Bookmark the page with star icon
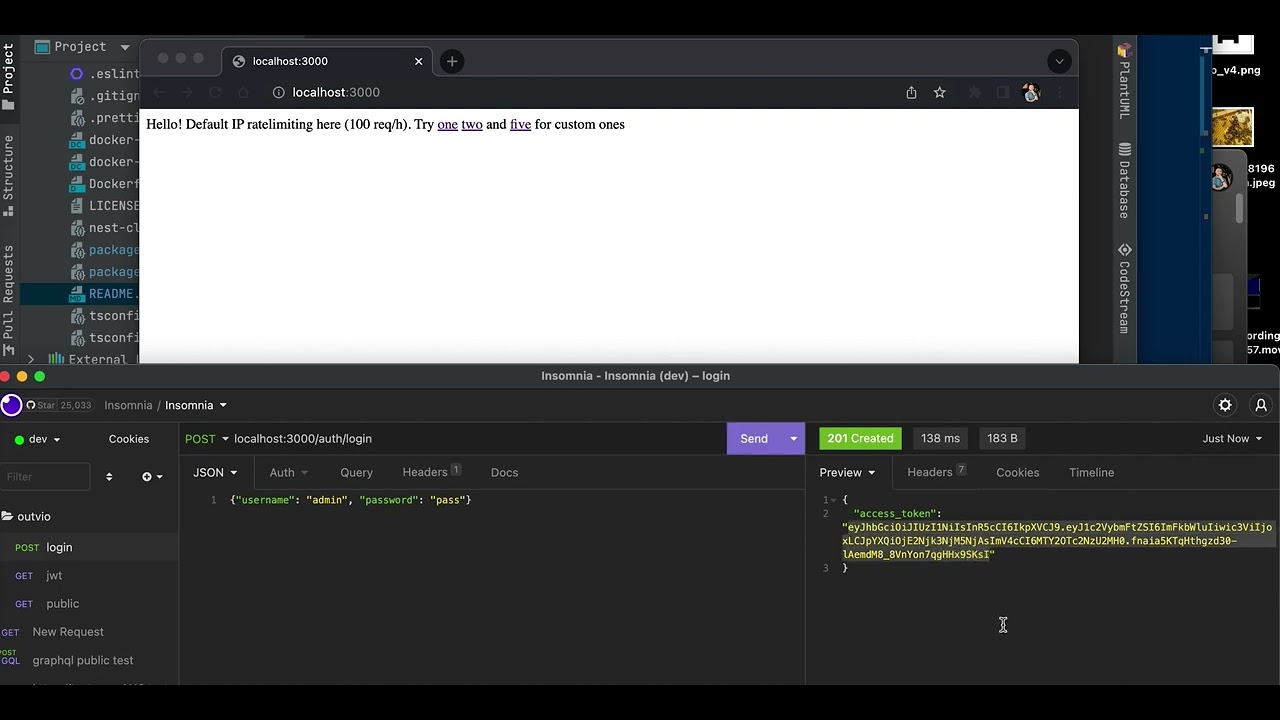 click(x=940, y=92)
